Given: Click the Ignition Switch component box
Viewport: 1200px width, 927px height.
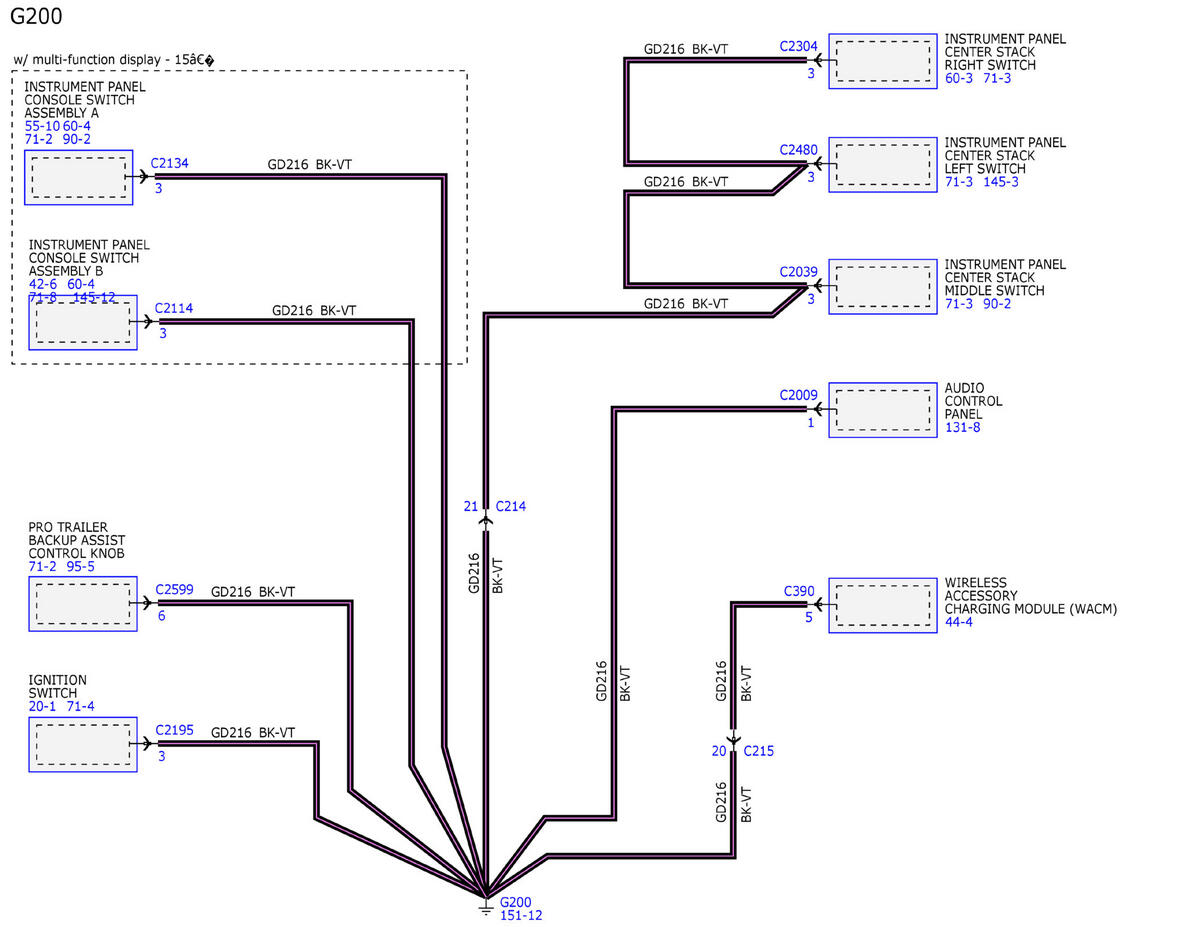Looking at the screenshot, I should (82, 745).
